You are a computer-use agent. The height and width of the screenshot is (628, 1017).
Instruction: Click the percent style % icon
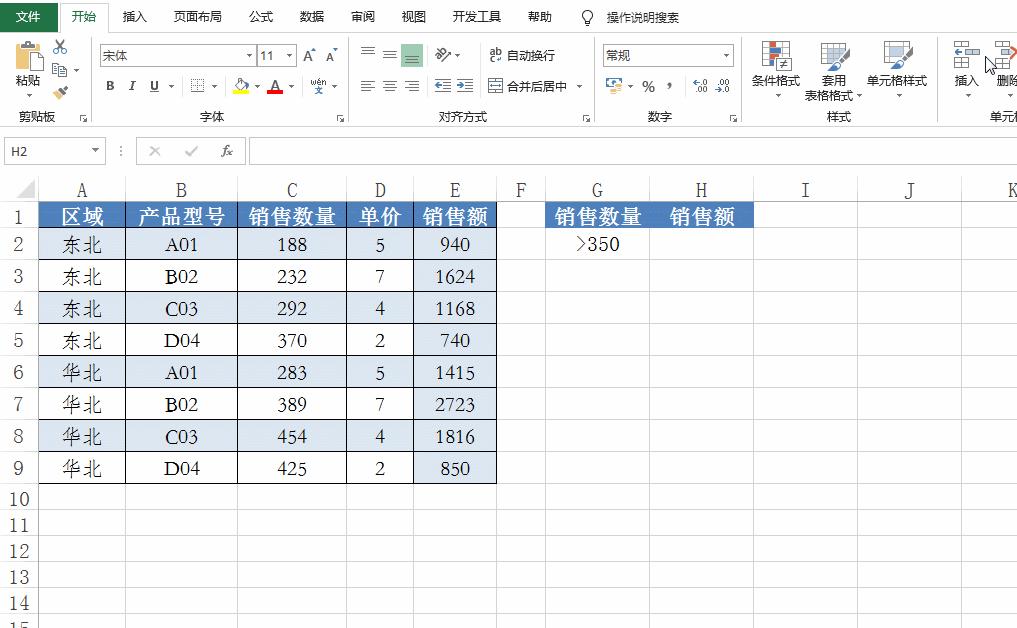(x=648, y=88)
